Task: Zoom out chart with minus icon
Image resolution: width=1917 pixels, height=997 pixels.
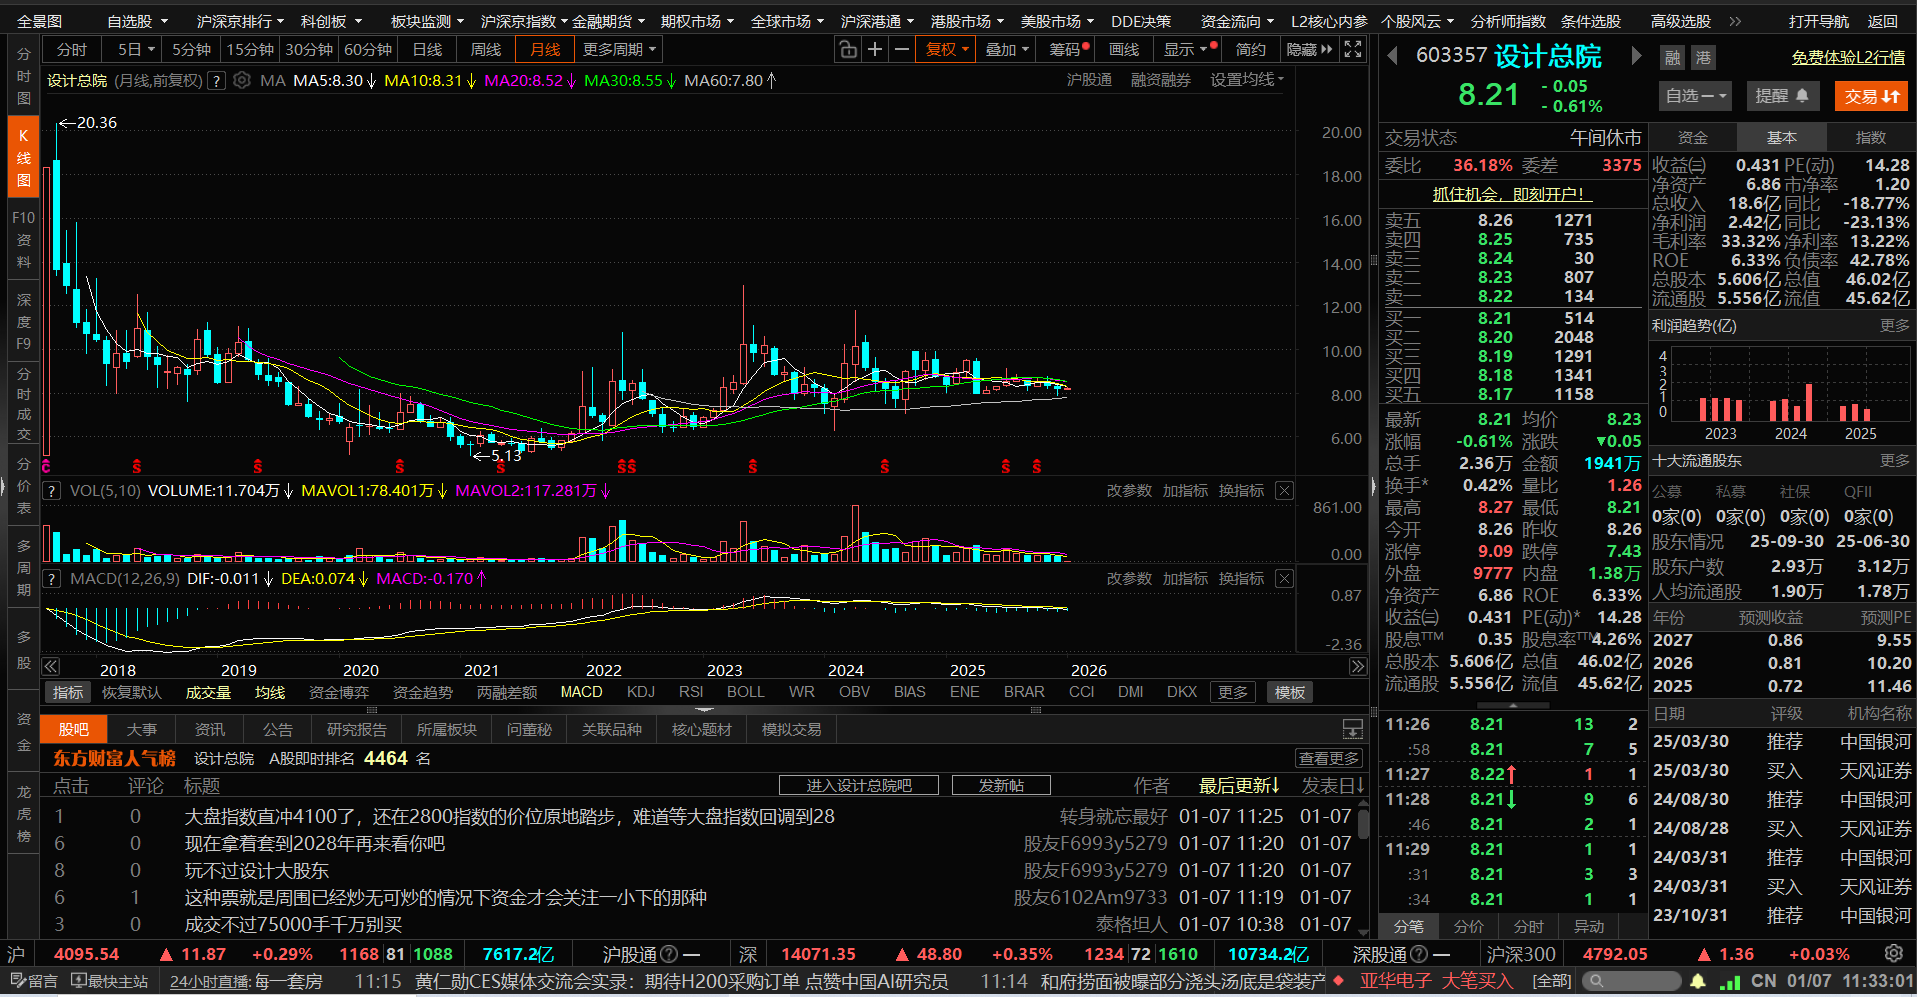Action: [902, 49]
